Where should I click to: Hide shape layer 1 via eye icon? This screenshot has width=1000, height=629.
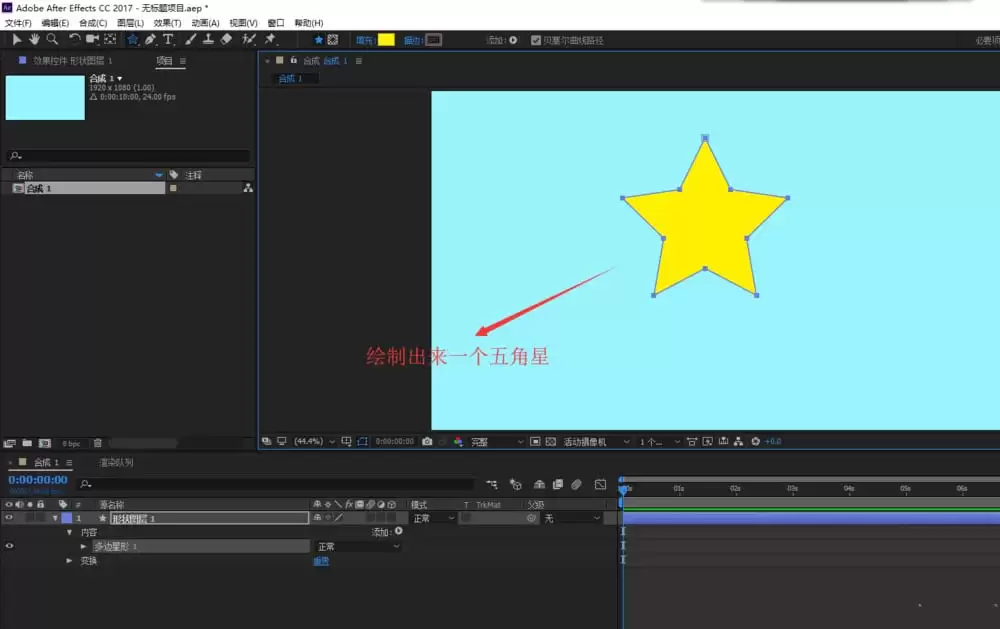coord(9,518)
